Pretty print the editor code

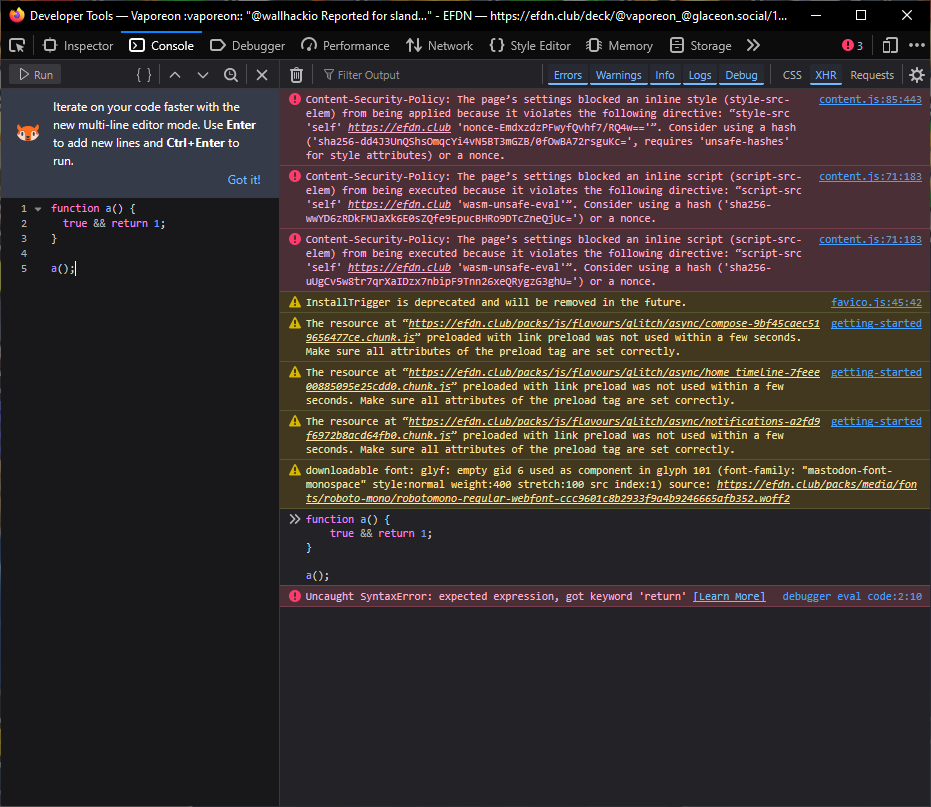[x=144, y=75]
